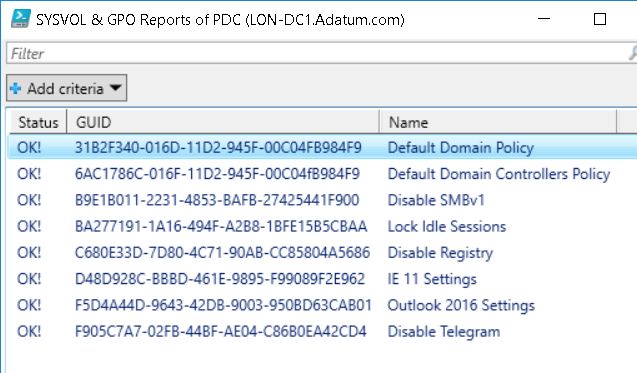Click GUID BA277191-1A16-494F-A2B8-1BFE15B5CBAA
This screenshot has height=373, width=637.
tap(221, 226)
